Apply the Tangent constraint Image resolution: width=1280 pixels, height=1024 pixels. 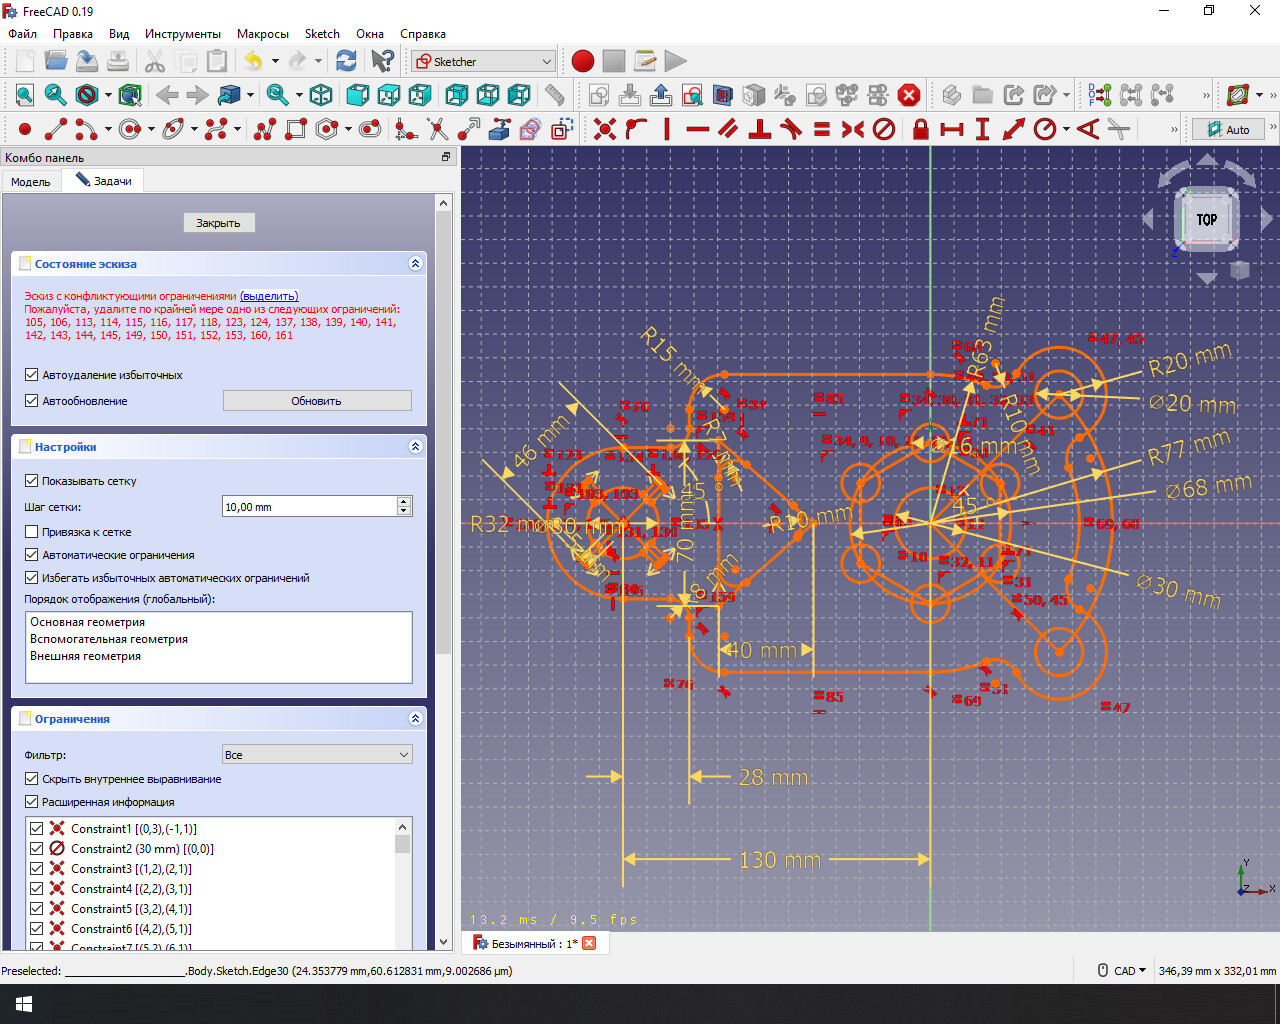click(791, 129)
